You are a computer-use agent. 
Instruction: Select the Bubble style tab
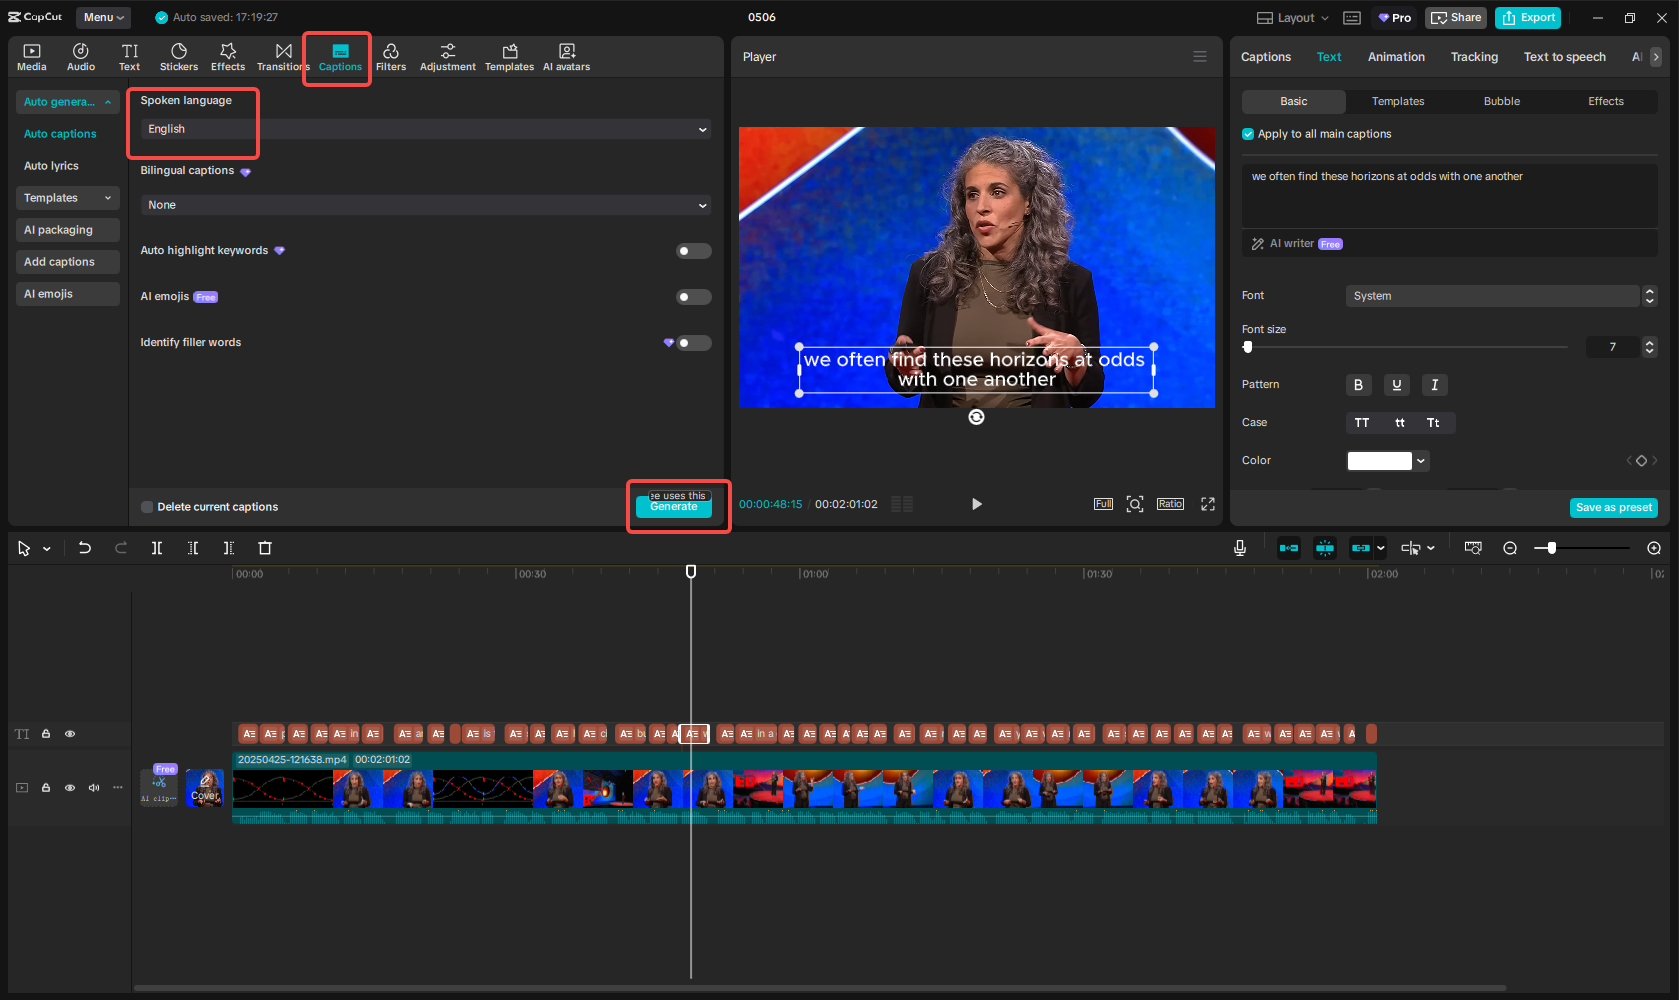(x=1501, y=102)
